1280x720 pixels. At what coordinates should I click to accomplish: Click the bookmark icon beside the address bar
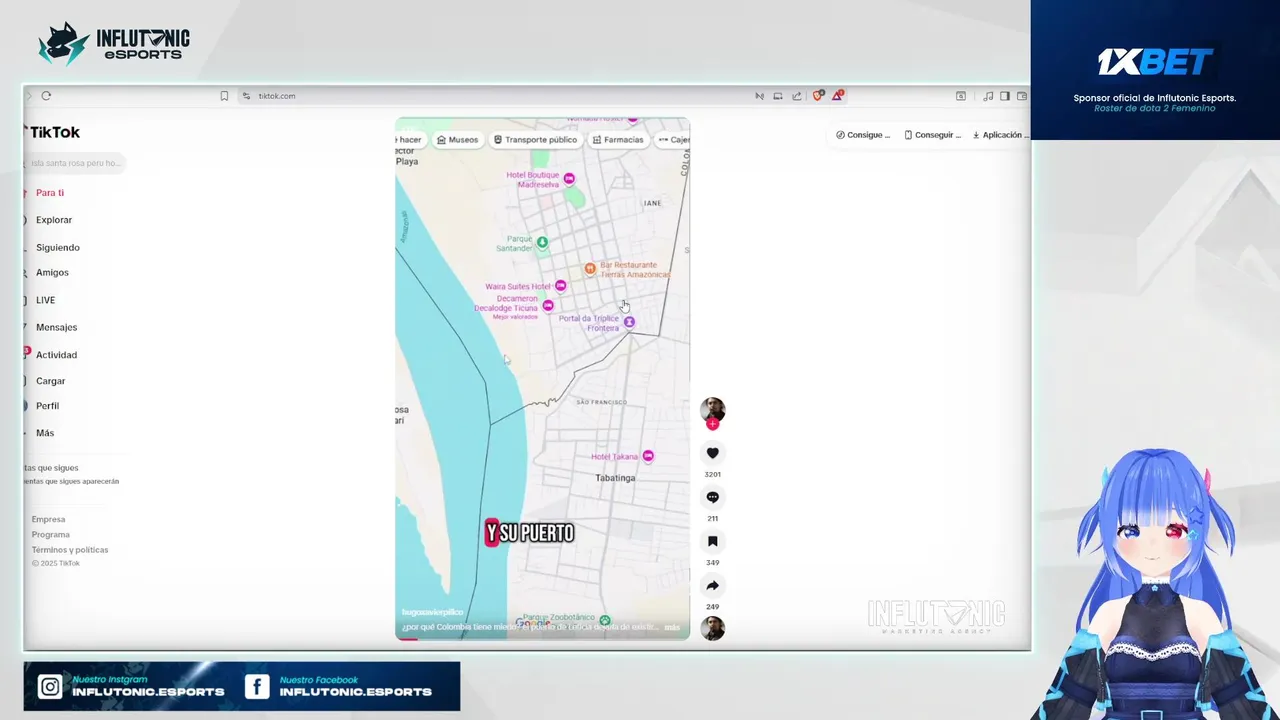(x=224, y=96)
